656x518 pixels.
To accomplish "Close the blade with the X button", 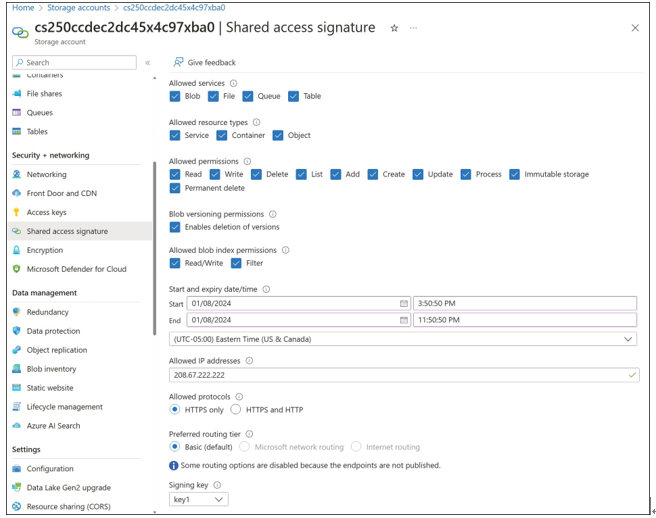I will [x=635, y=28].
